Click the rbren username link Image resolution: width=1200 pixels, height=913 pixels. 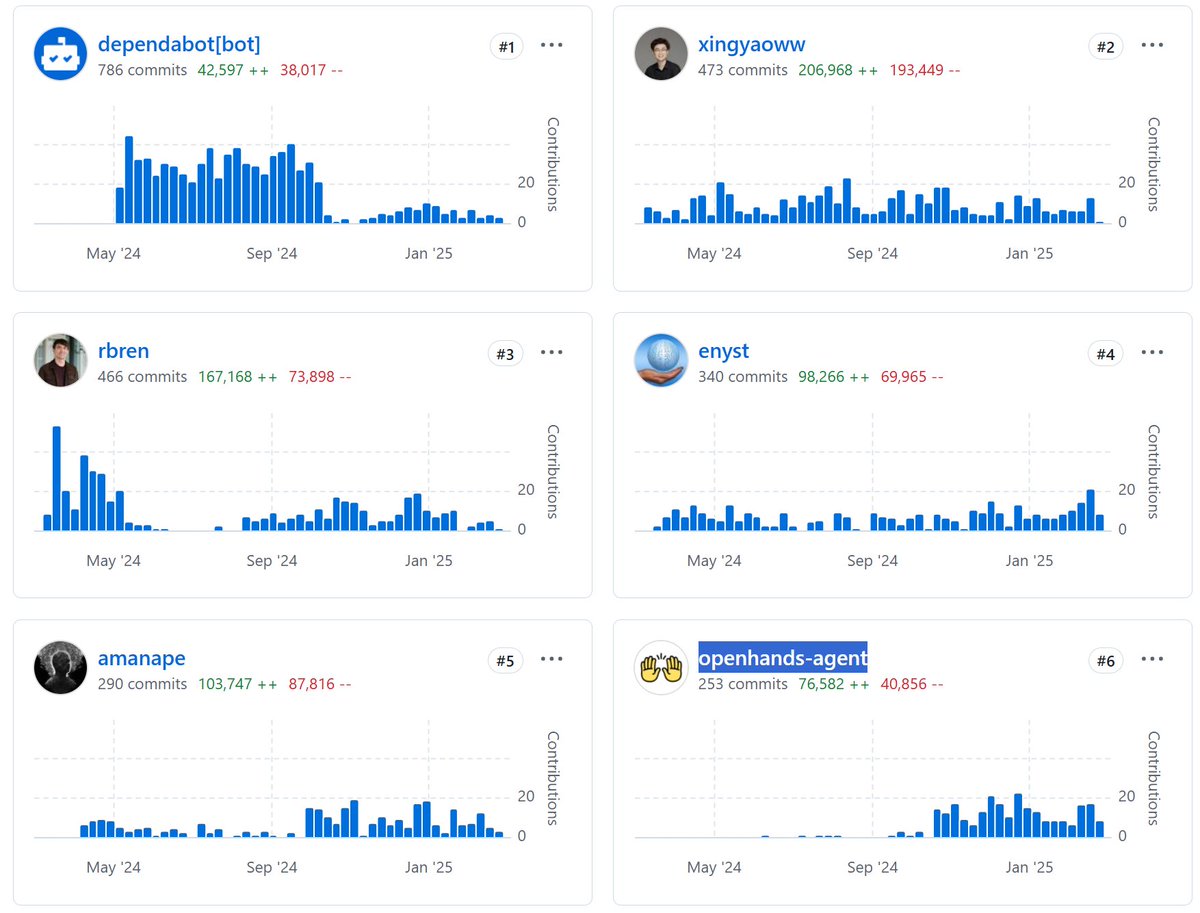click(x=123, y=351)
